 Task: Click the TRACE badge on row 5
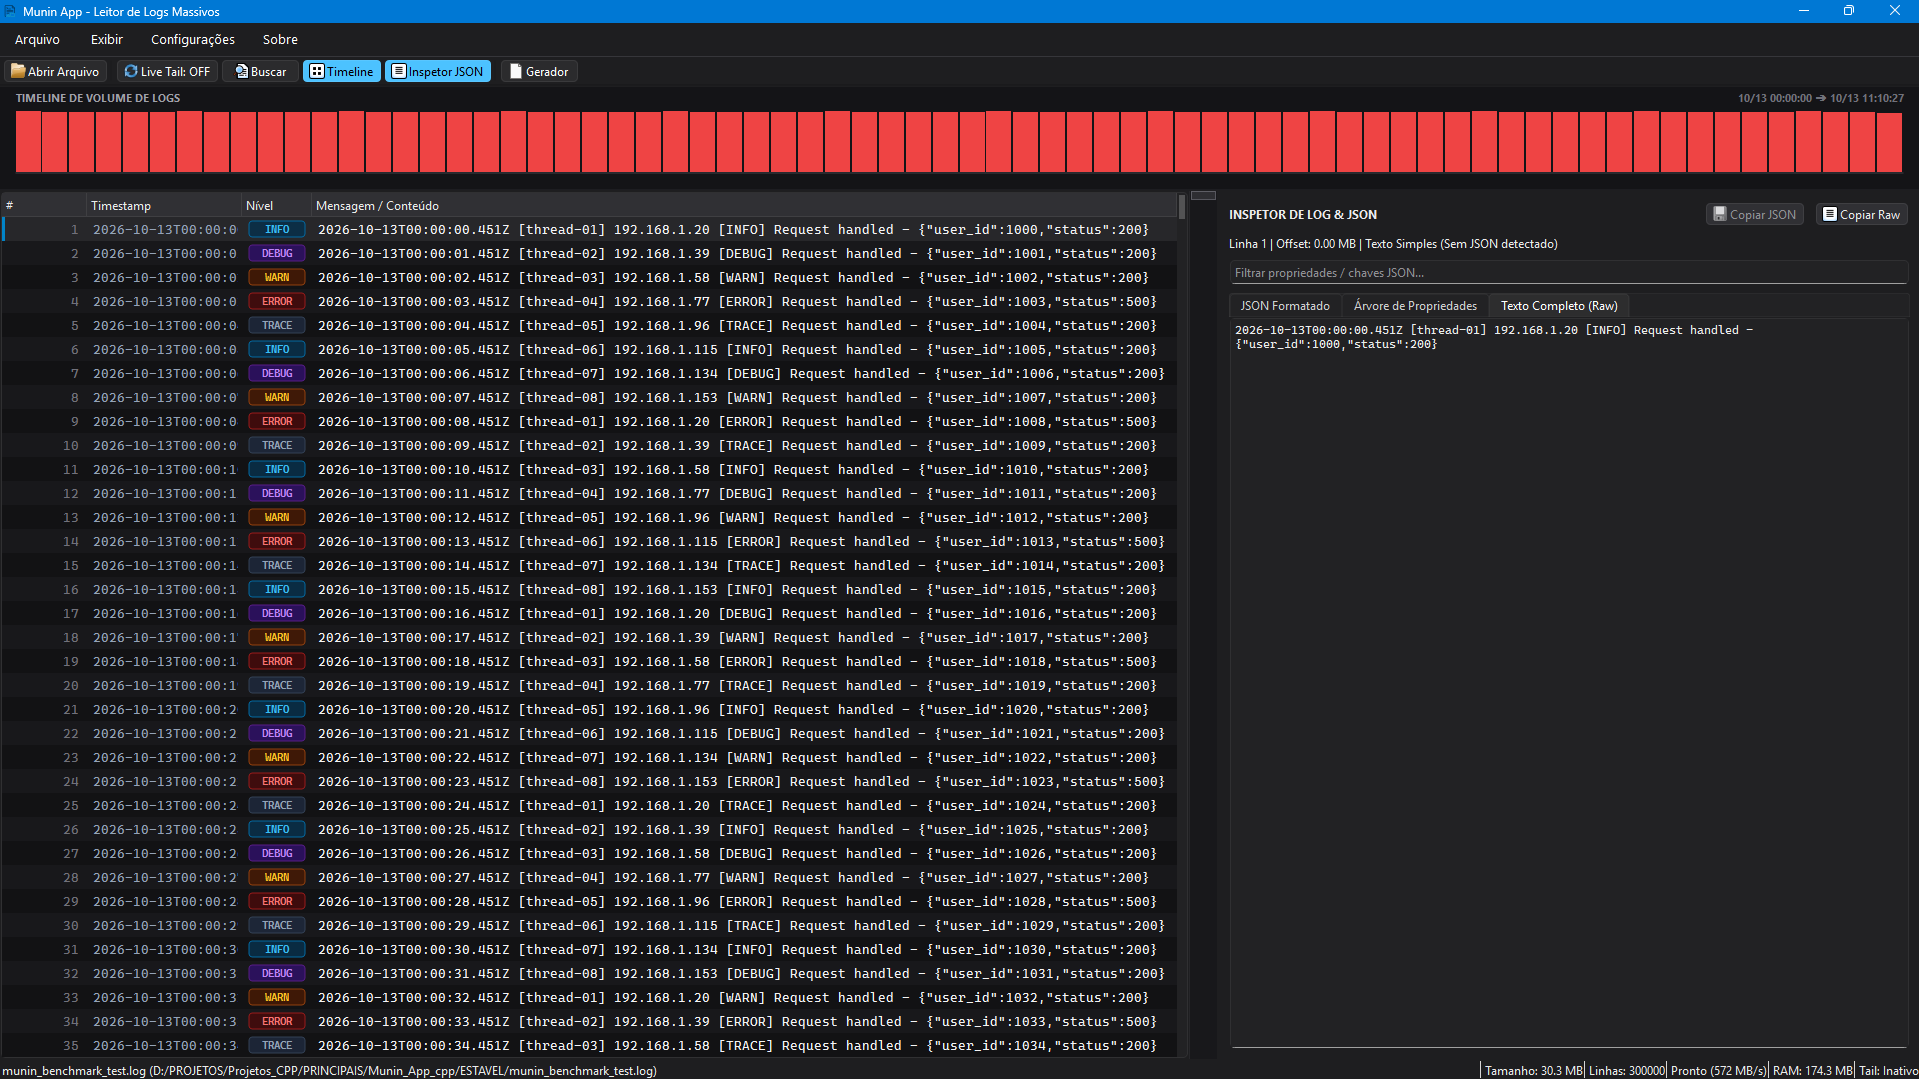(x=277, y=325)
